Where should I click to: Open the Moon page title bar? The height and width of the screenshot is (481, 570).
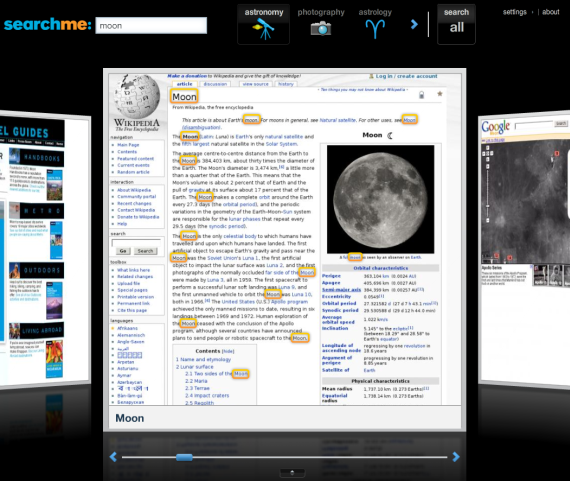(284, 418)
